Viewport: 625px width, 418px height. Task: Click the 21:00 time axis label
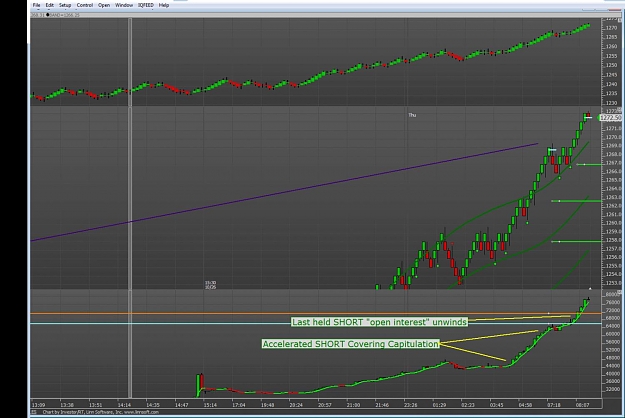click(x=353, y=405)
